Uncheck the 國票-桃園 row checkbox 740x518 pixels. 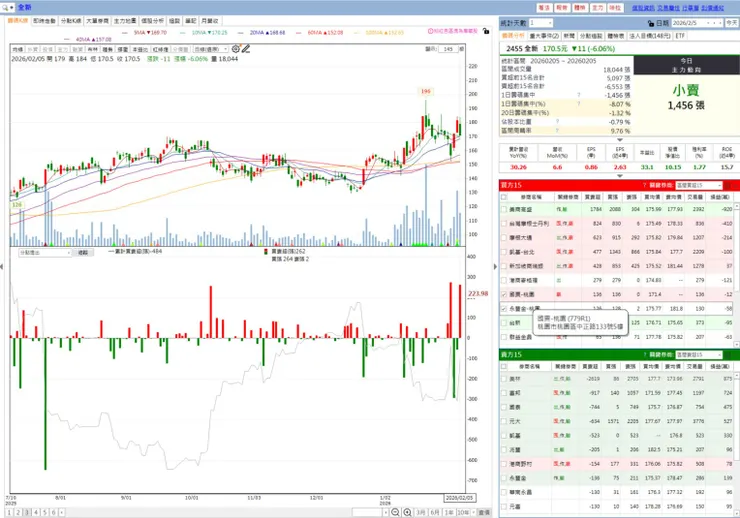tap(504, 294)
